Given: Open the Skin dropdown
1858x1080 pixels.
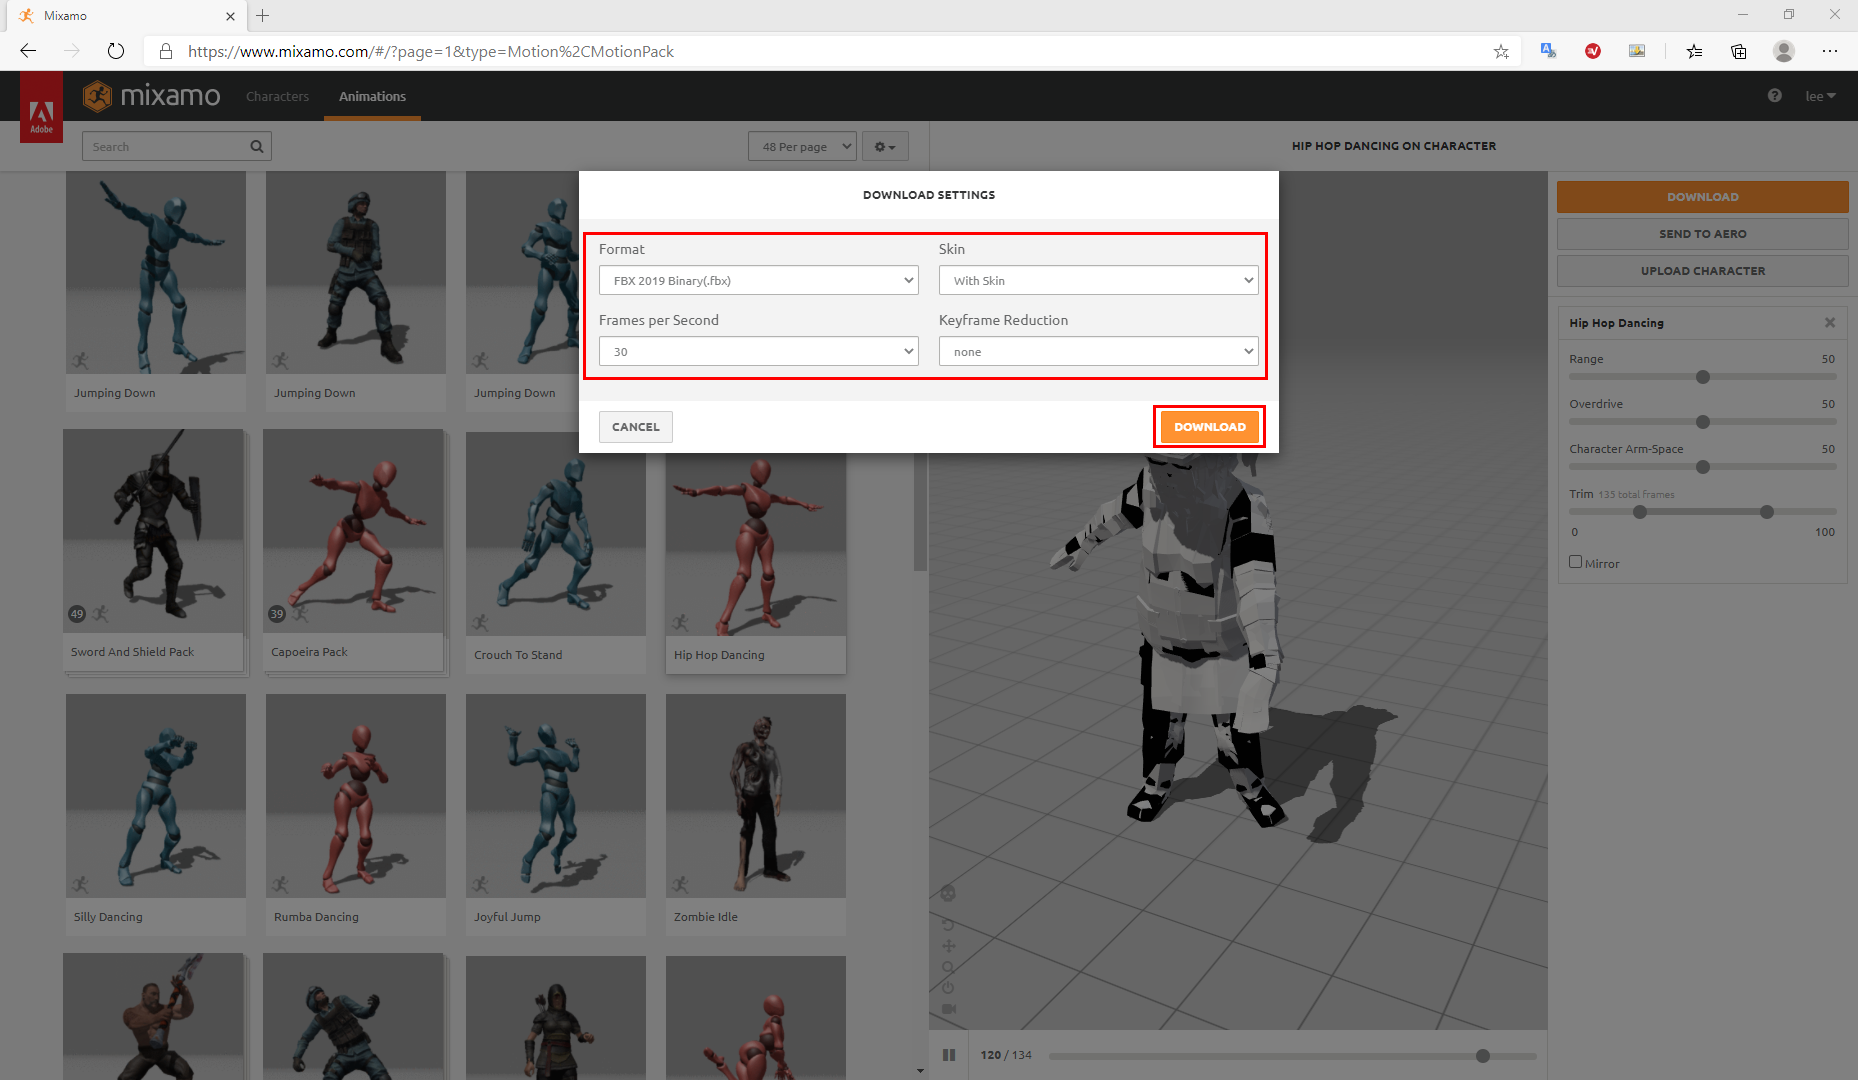Looking at the screenshot, I should (1099, 280).
